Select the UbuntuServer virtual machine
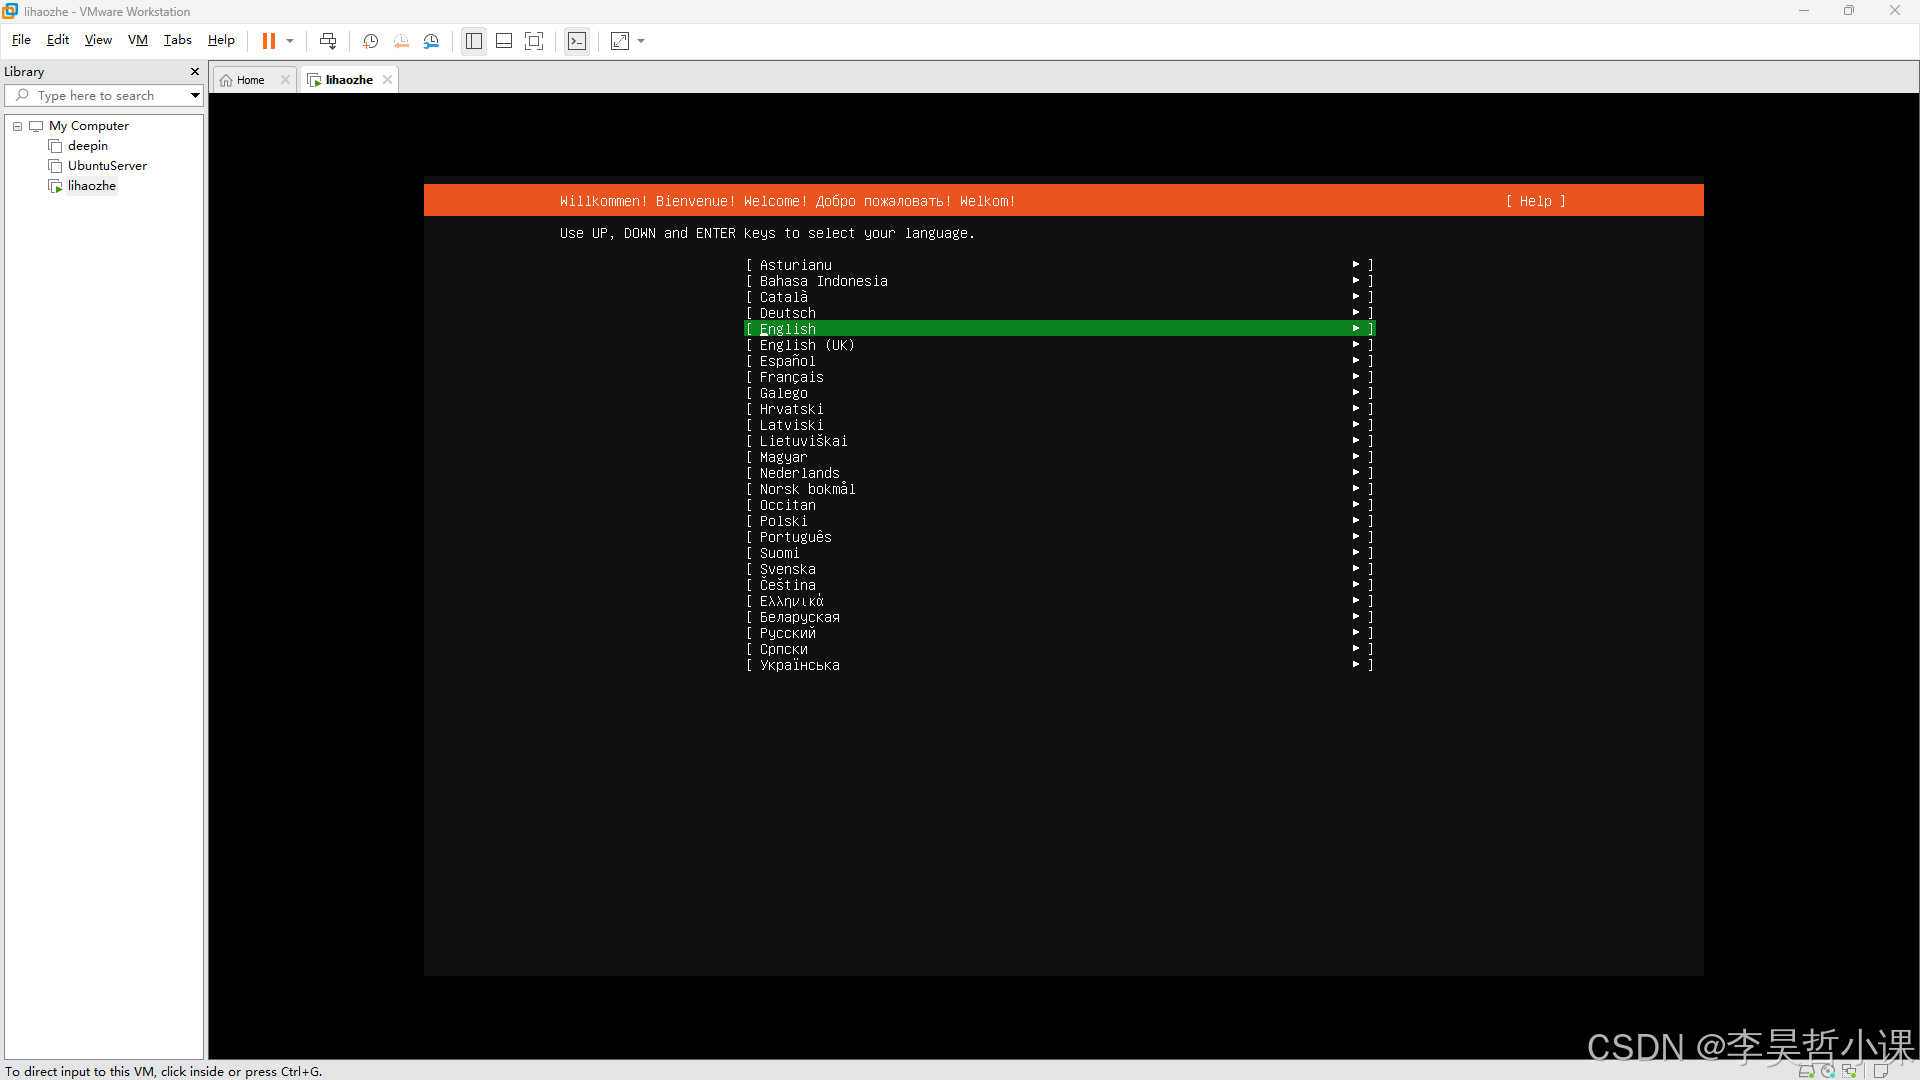The width and height of the screenshot is (1920, 1080). point(107,166)
